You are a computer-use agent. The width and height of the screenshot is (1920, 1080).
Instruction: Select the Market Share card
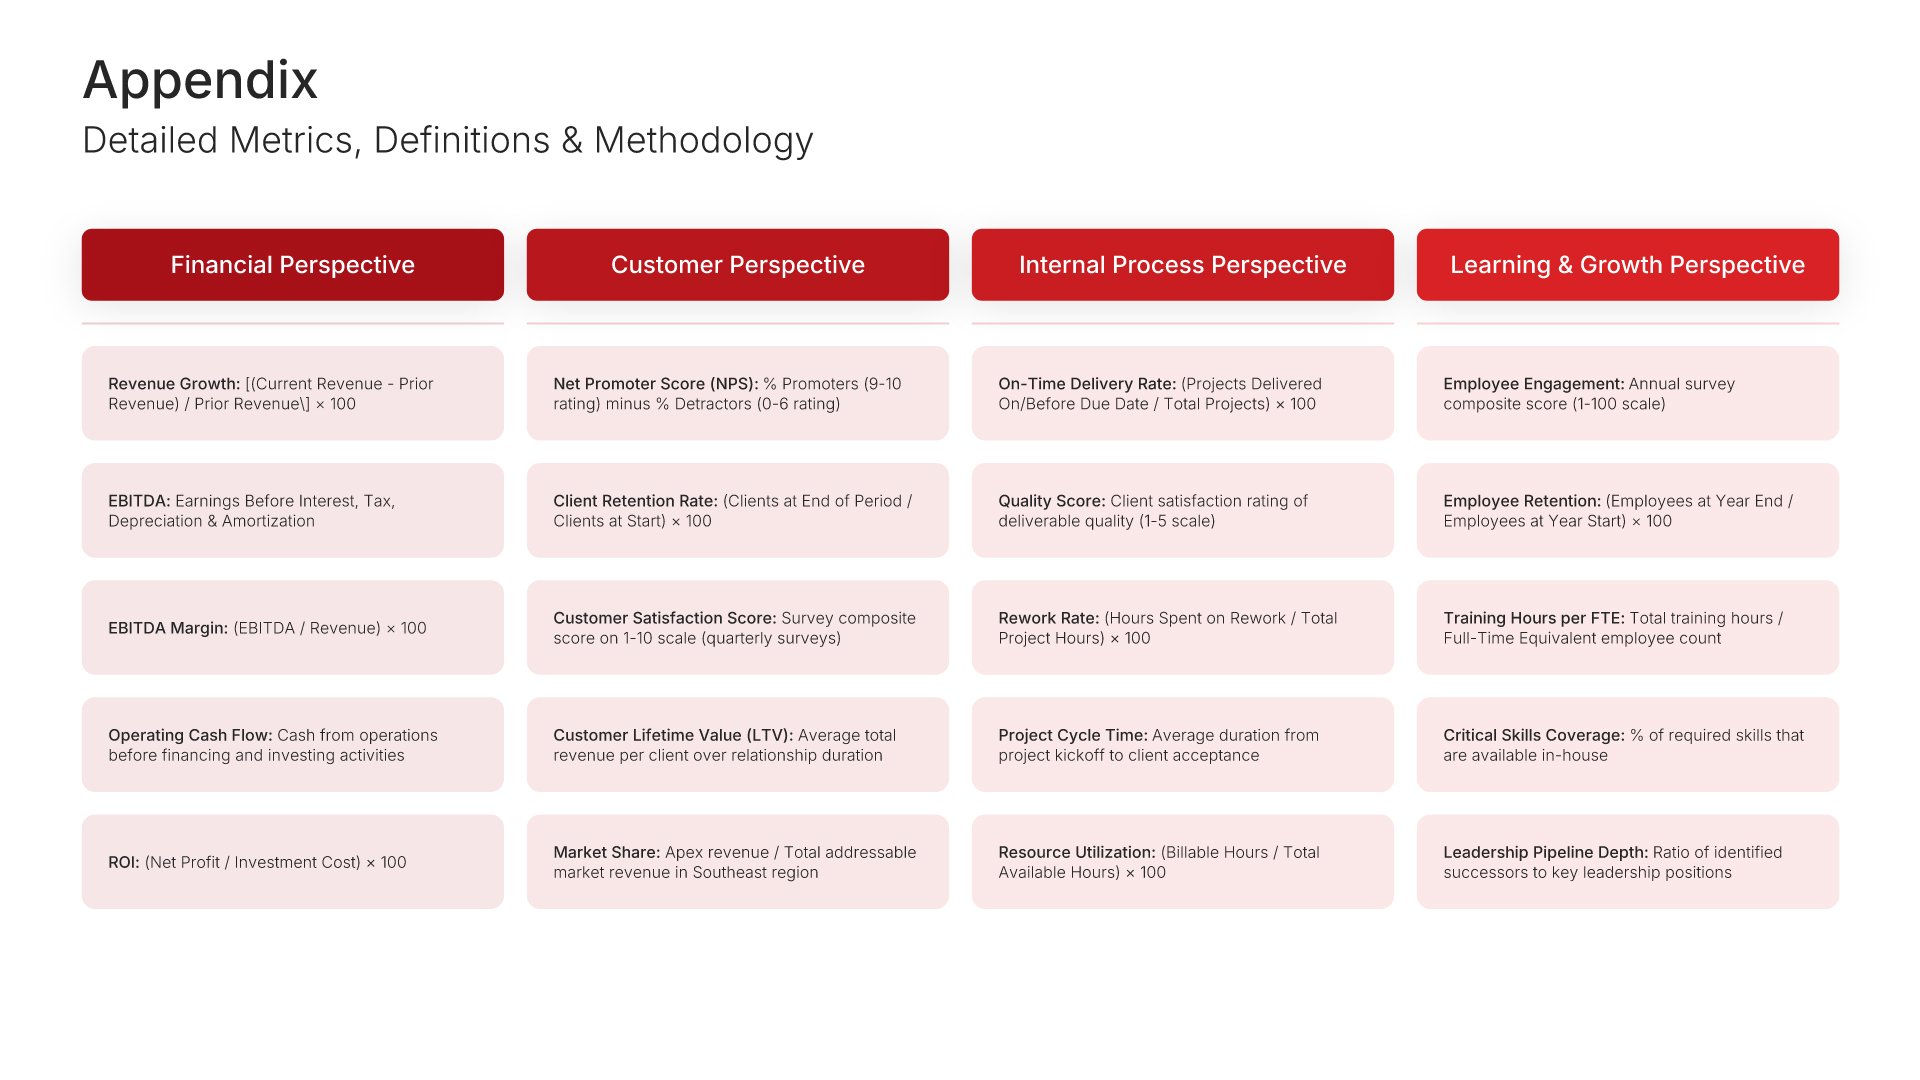coord(737,862)
